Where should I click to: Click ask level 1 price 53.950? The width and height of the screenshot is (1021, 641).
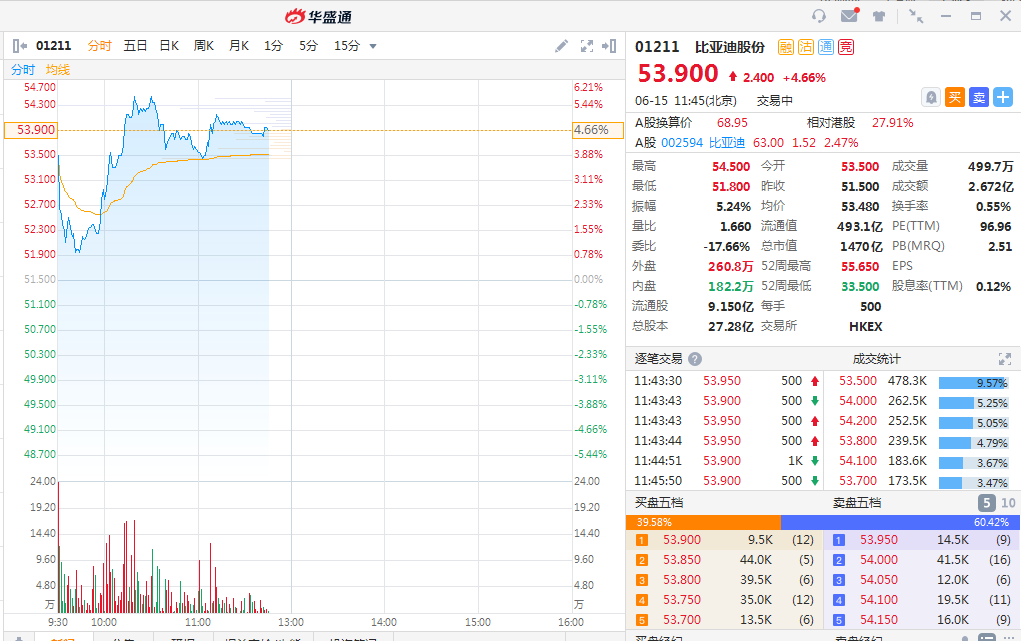pyautogui.click(x=878, y=540)
